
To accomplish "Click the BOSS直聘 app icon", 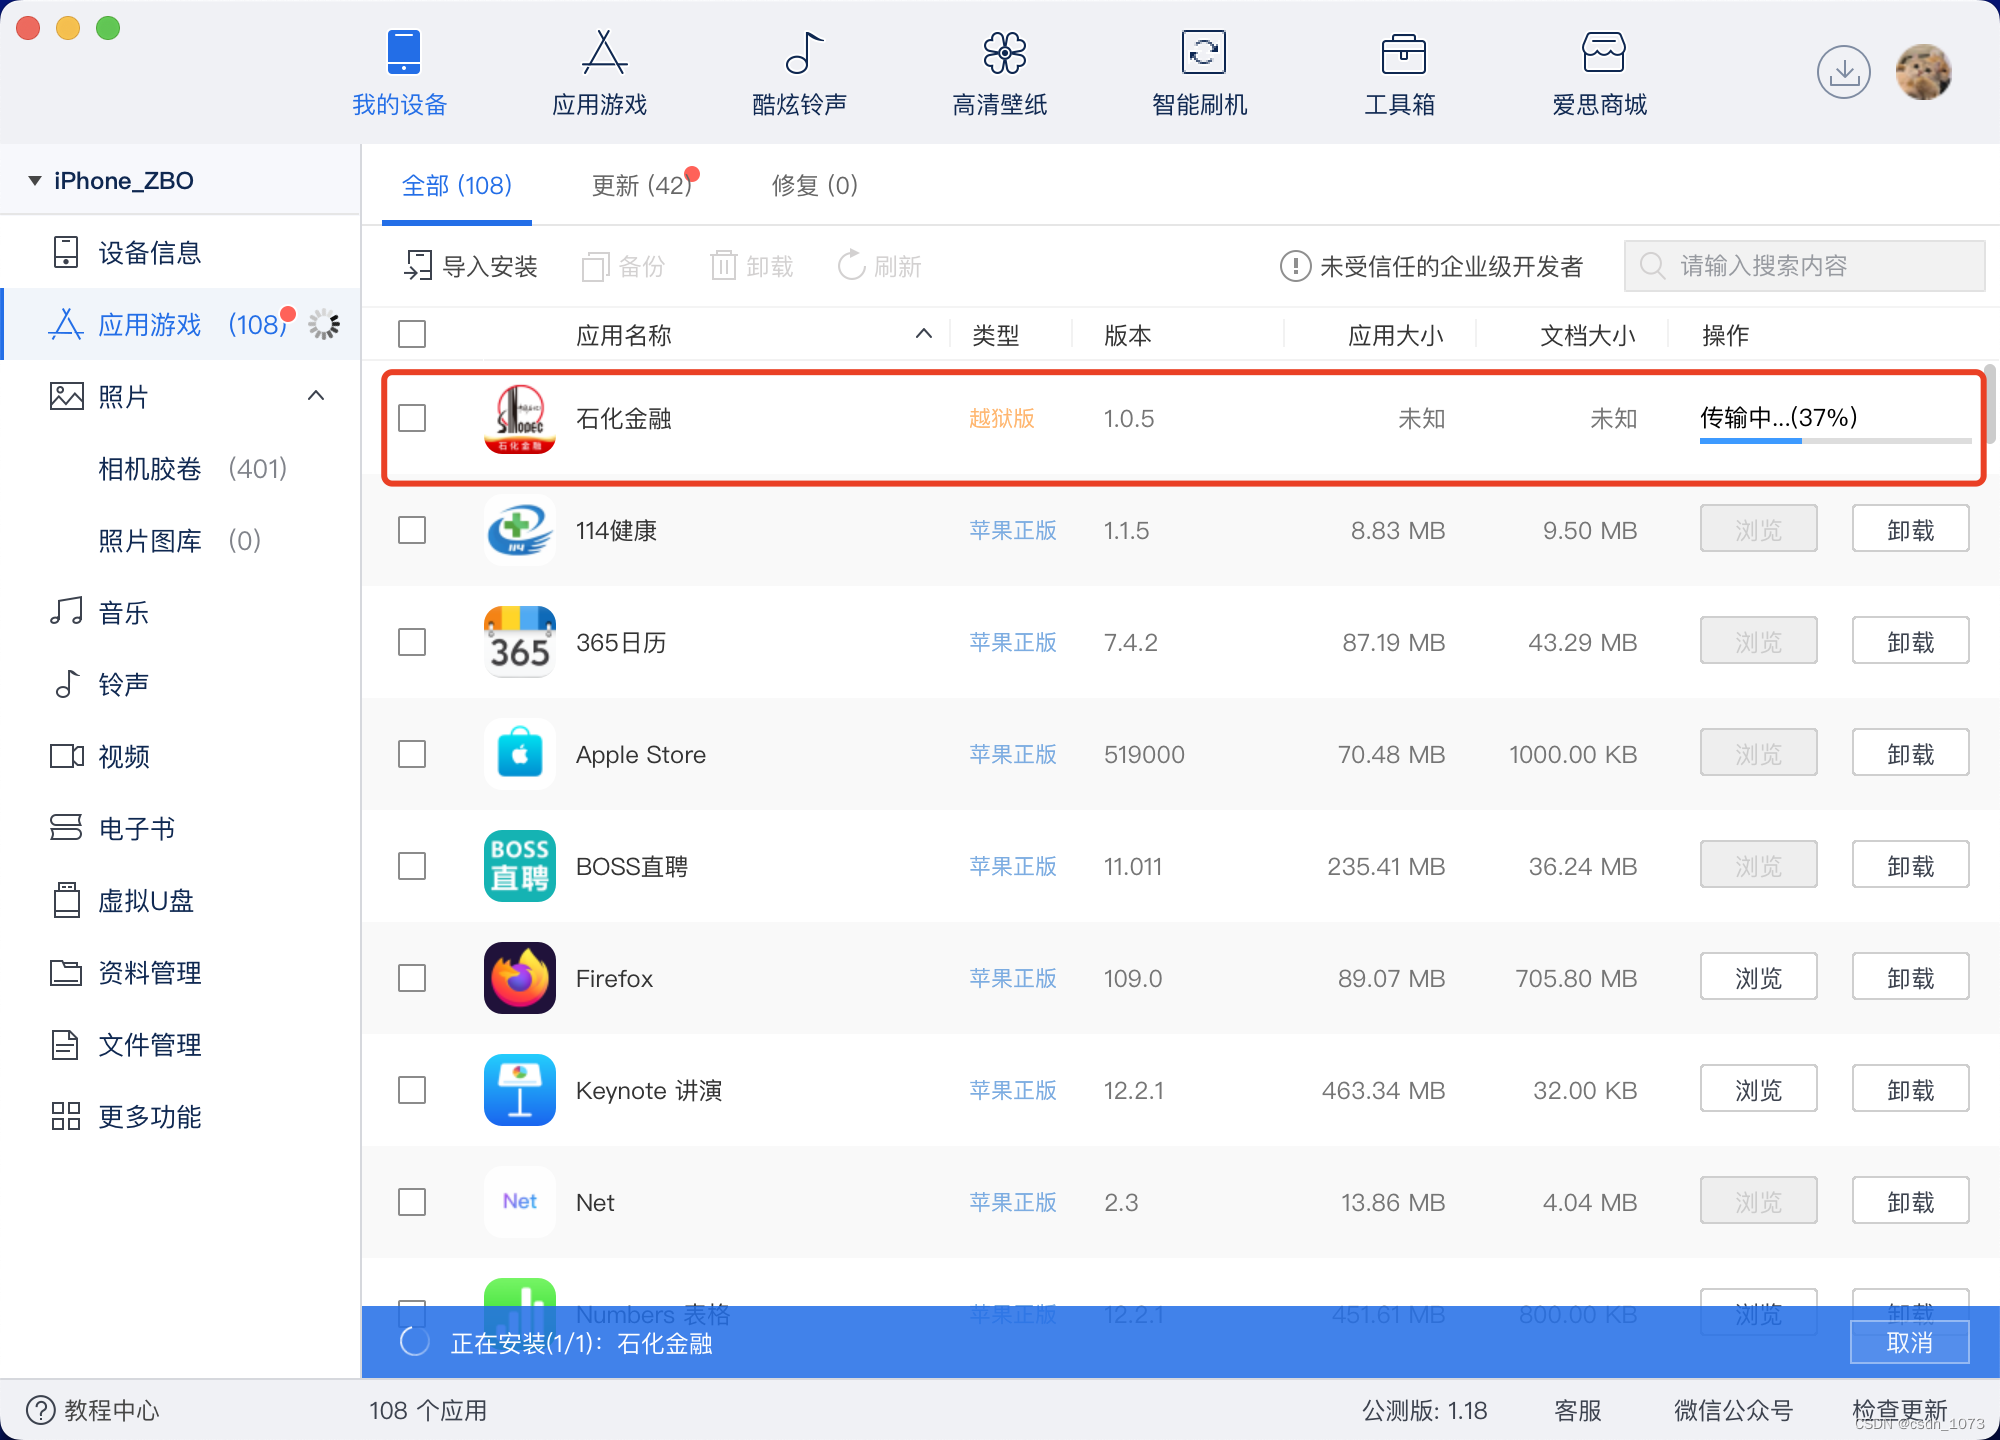I will [520, 866].
